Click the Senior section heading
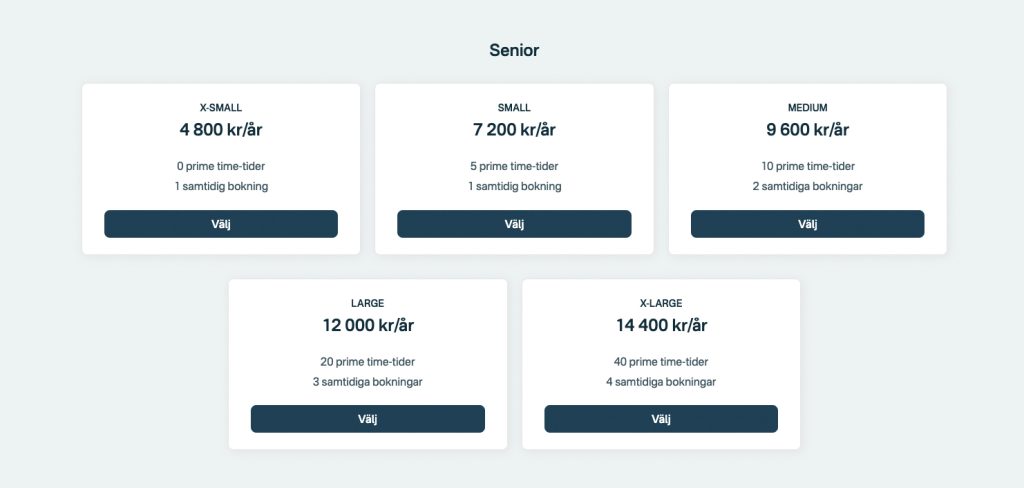The width and height of the screenshot is (1024, 488). [x=514, y=50]
